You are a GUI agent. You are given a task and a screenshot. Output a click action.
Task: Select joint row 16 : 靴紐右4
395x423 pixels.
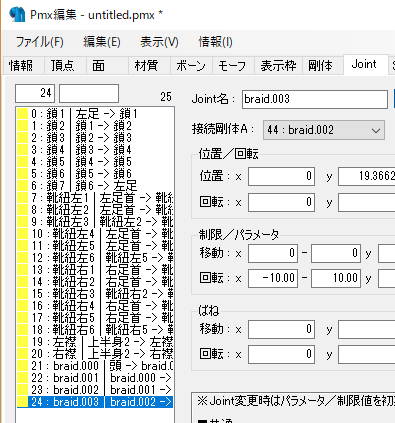click(95, 306)
